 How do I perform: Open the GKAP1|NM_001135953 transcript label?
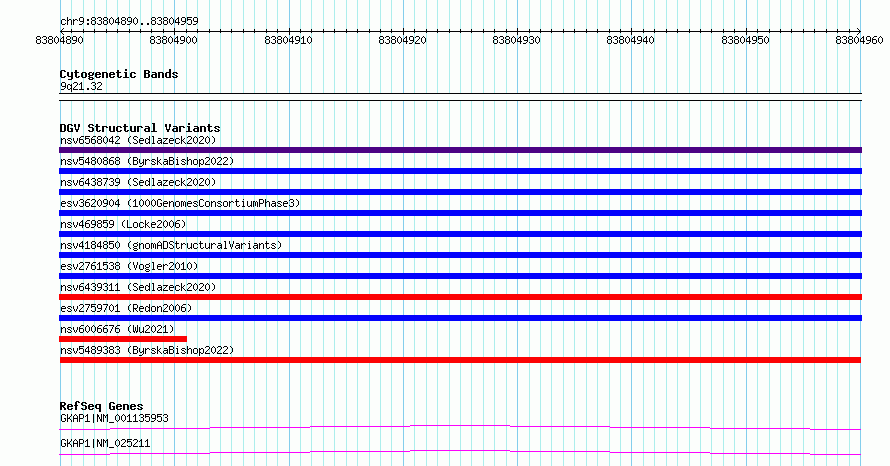(x=114, y=418)
